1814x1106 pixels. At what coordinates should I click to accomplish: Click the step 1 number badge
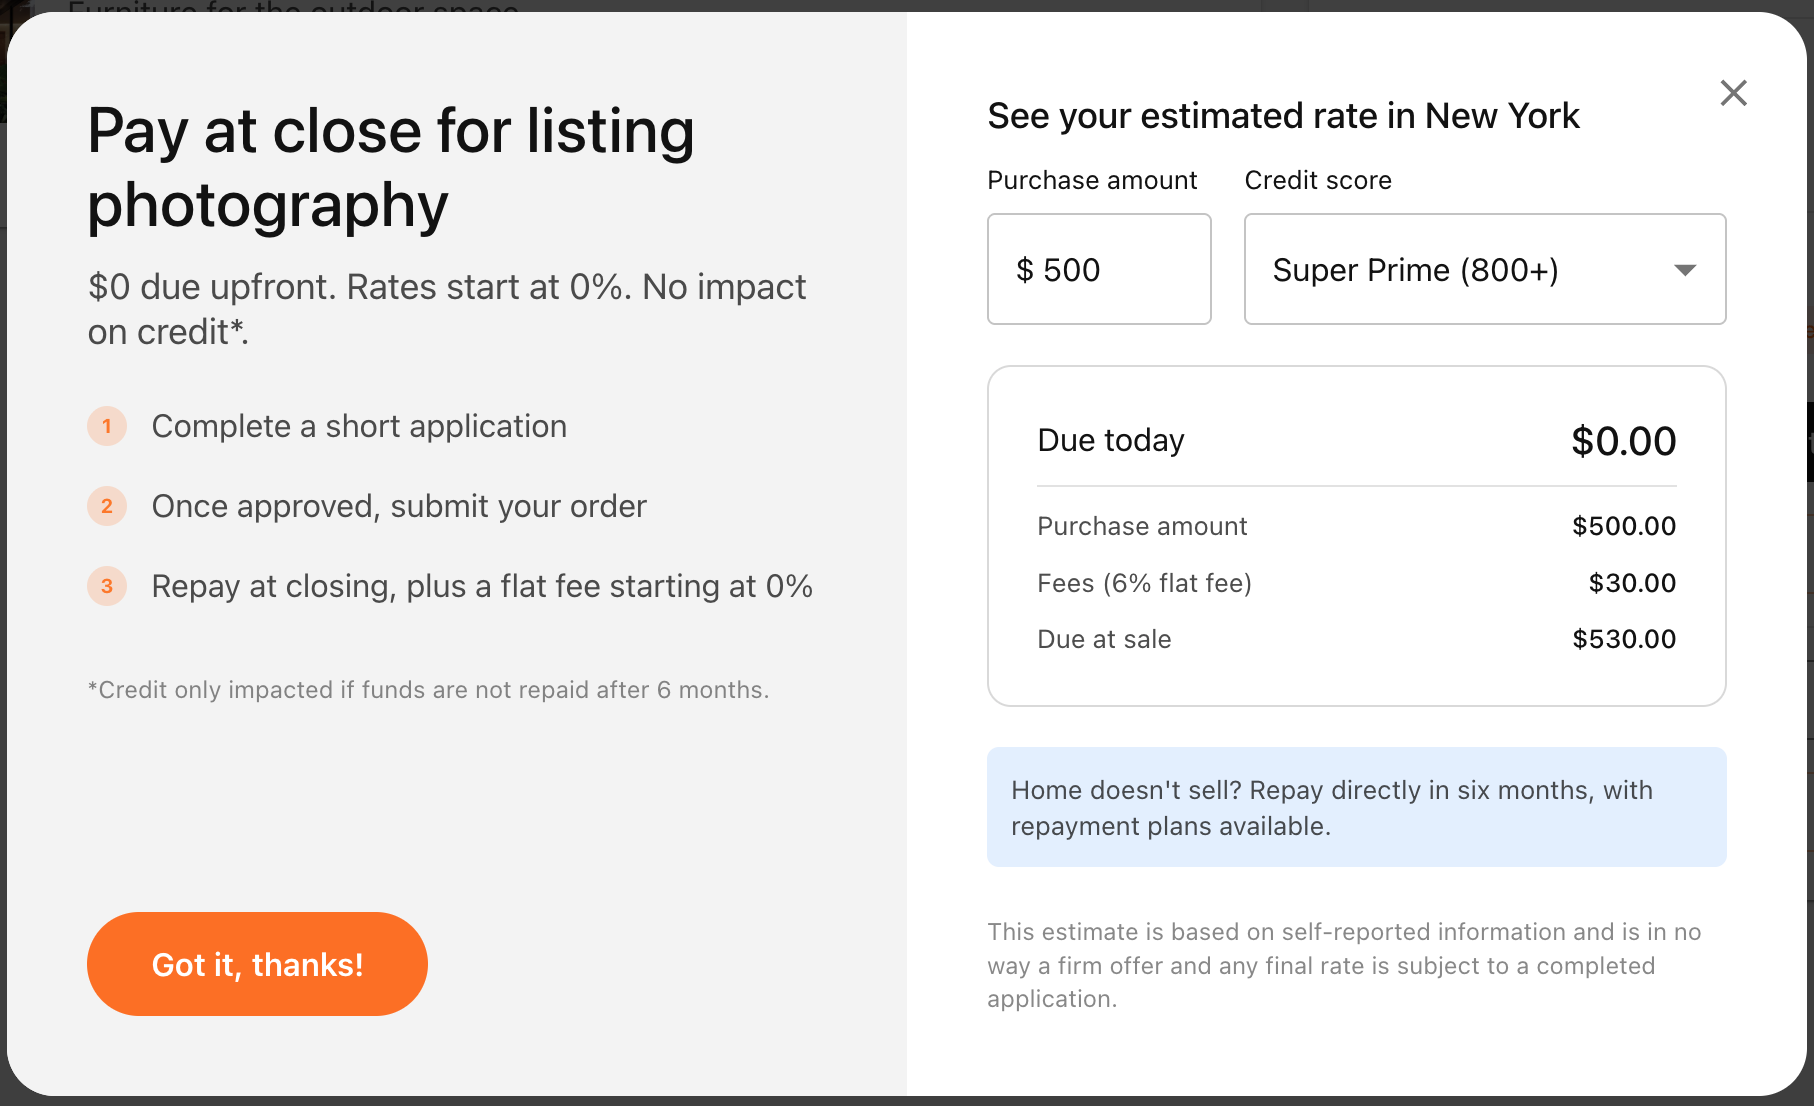[x=107, y=426]
